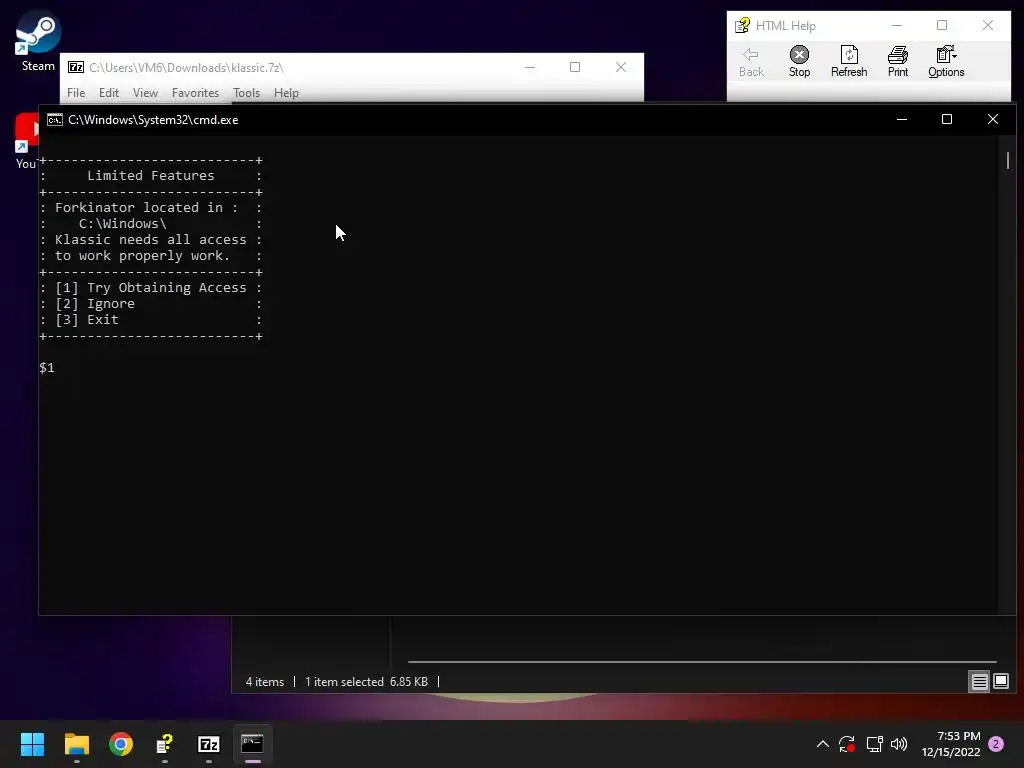Image resolution: width=1024 pixels, height=768 pixels.
Task: Click the '$1' prompt line
Action: pos(47,368)
